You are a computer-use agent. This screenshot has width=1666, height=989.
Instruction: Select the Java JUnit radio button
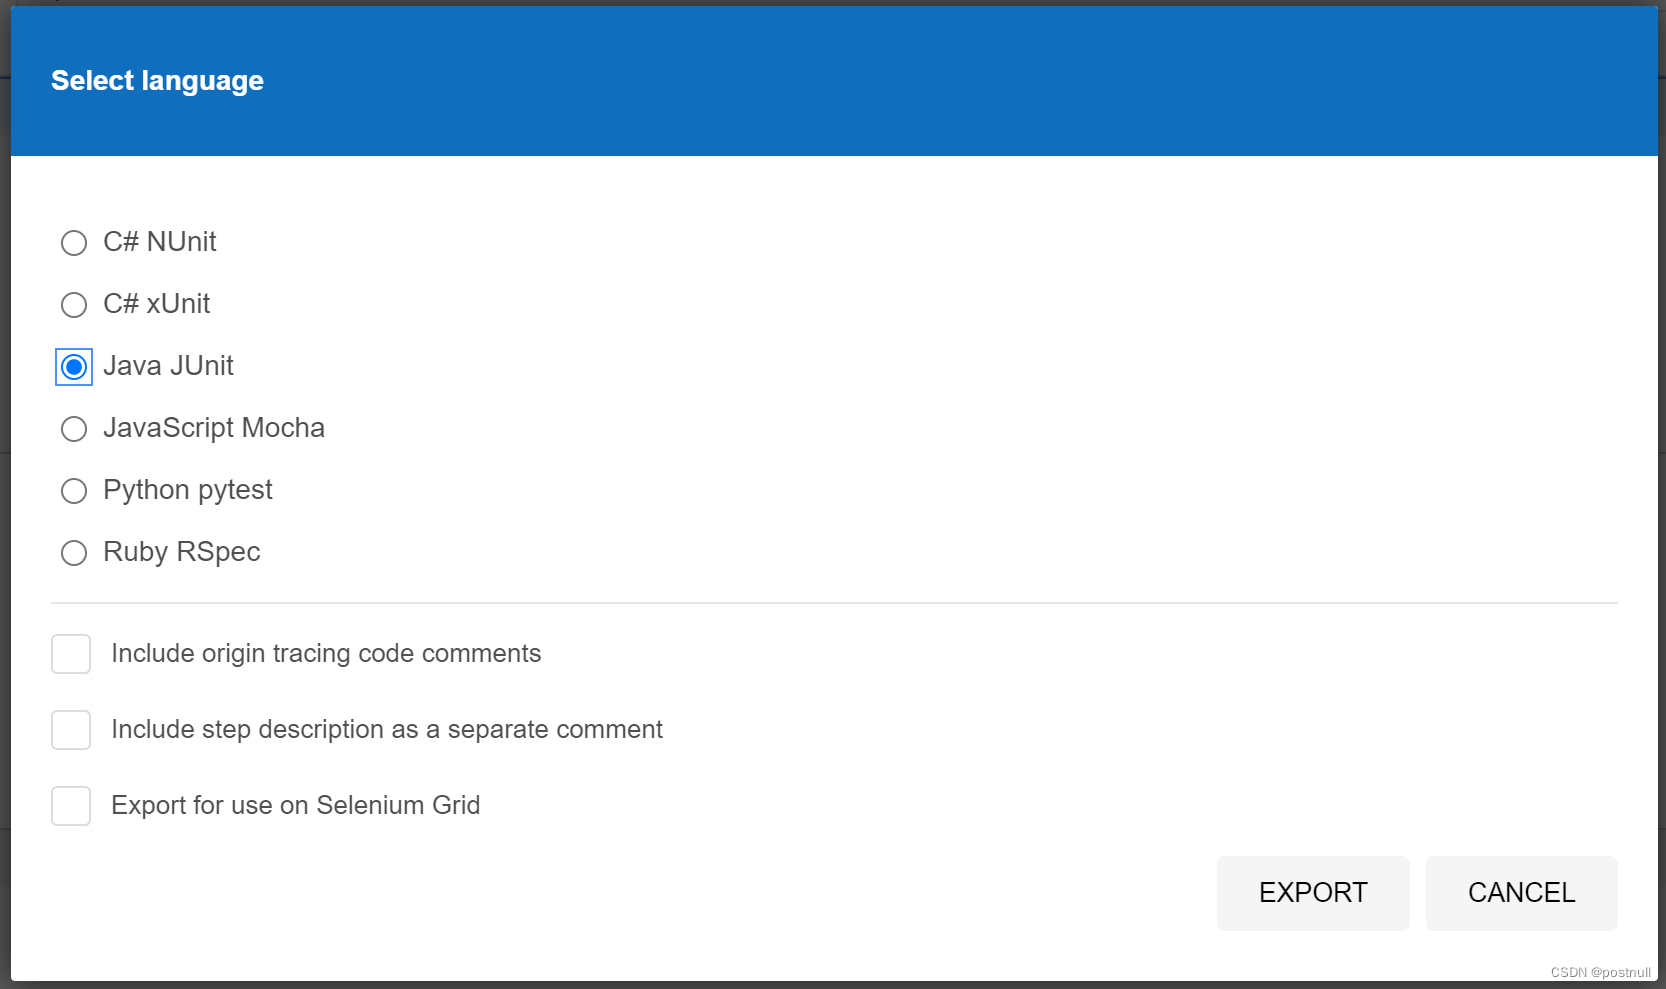(74, 367)
